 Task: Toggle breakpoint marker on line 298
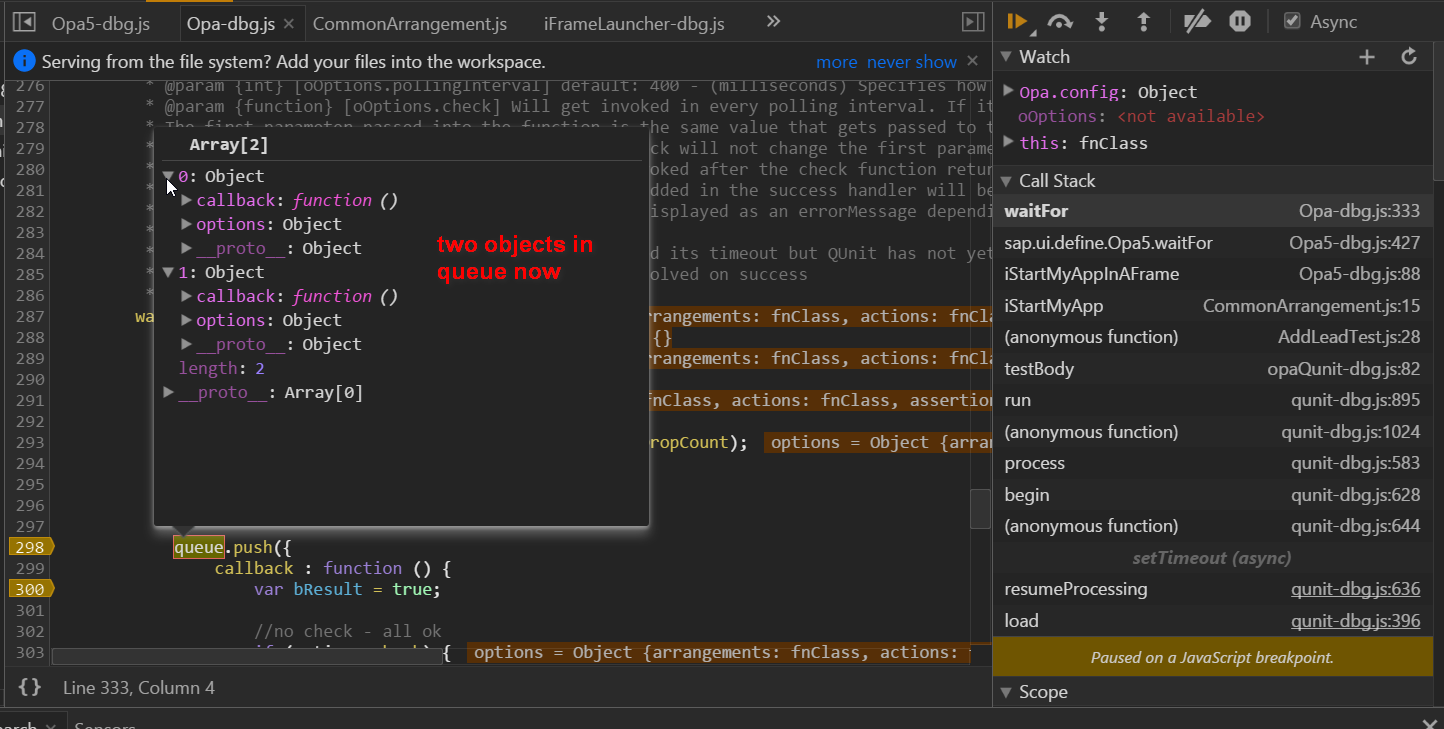pyautogui.click(x=31, y=547)
